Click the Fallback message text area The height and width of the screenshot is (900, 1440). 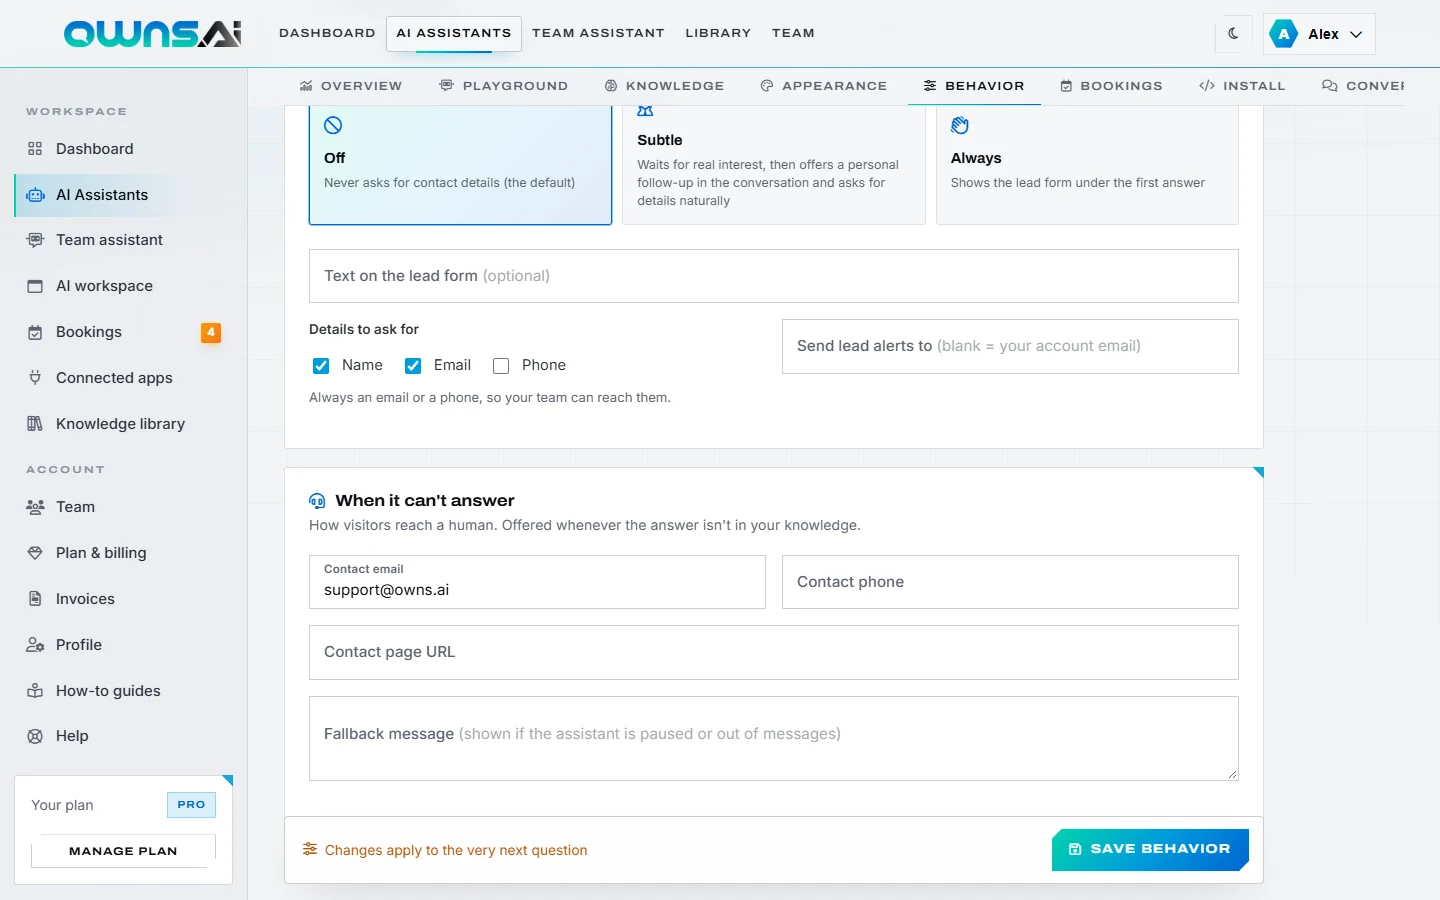tap(774, 738)
